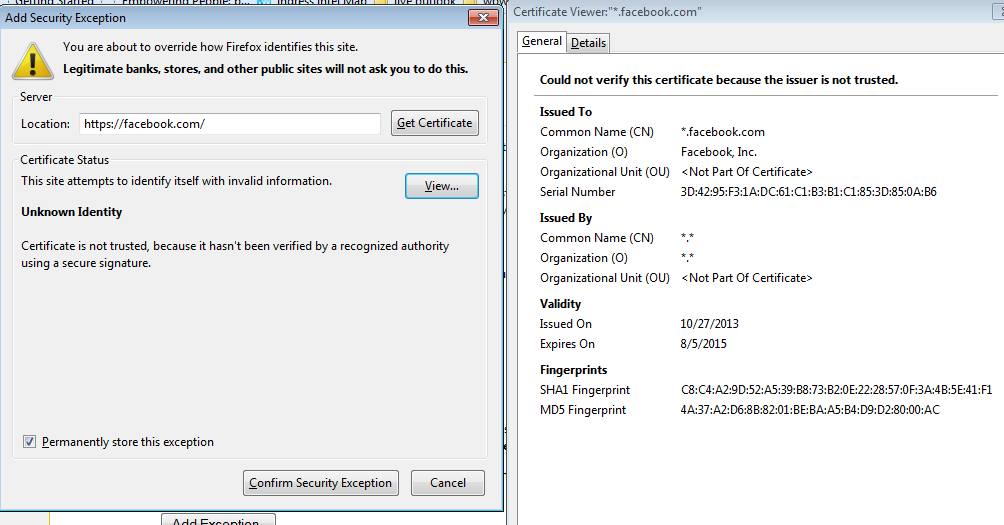Cancel the security exception dialog

(x=447, y=483)
